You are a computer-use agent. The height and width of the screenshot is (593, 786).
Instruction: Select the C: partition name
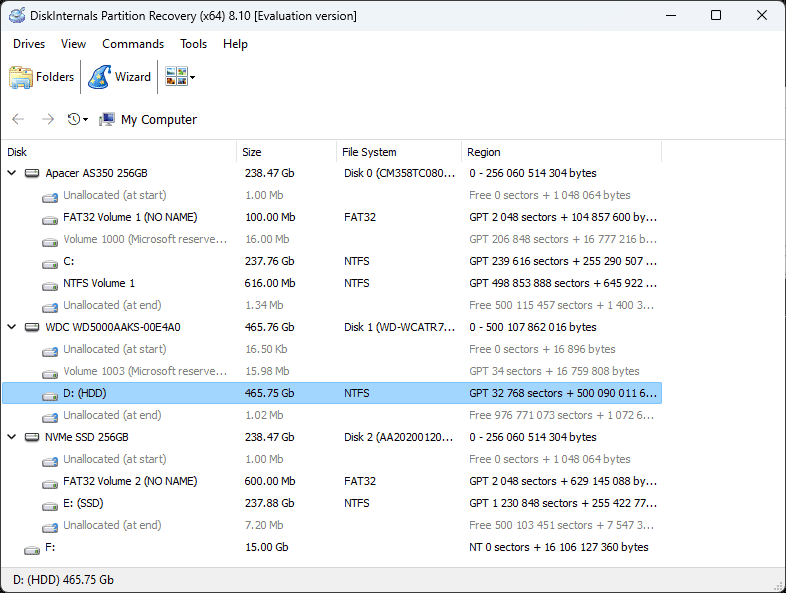pyautogui.click(x=69, y=261)
